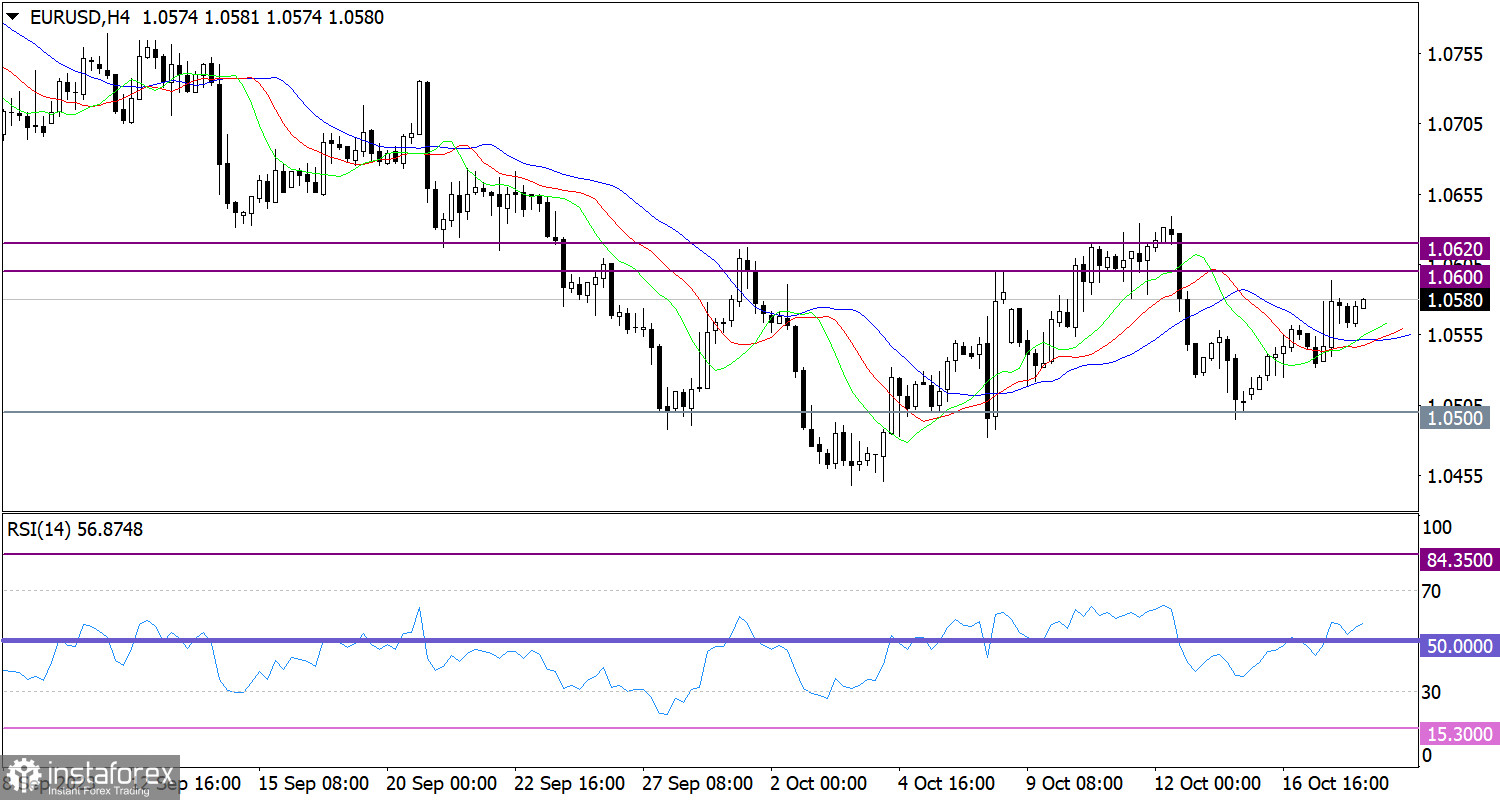Click the triangle arrow beside EURUSD,H4
1500x800 pixels.
(x=11, y=18)
